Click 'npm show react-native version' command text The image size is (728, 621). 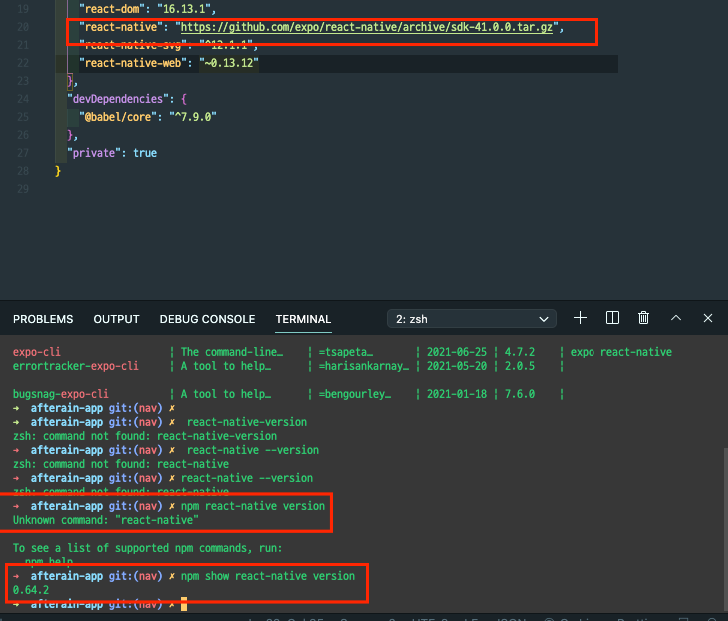pos(268,576)
